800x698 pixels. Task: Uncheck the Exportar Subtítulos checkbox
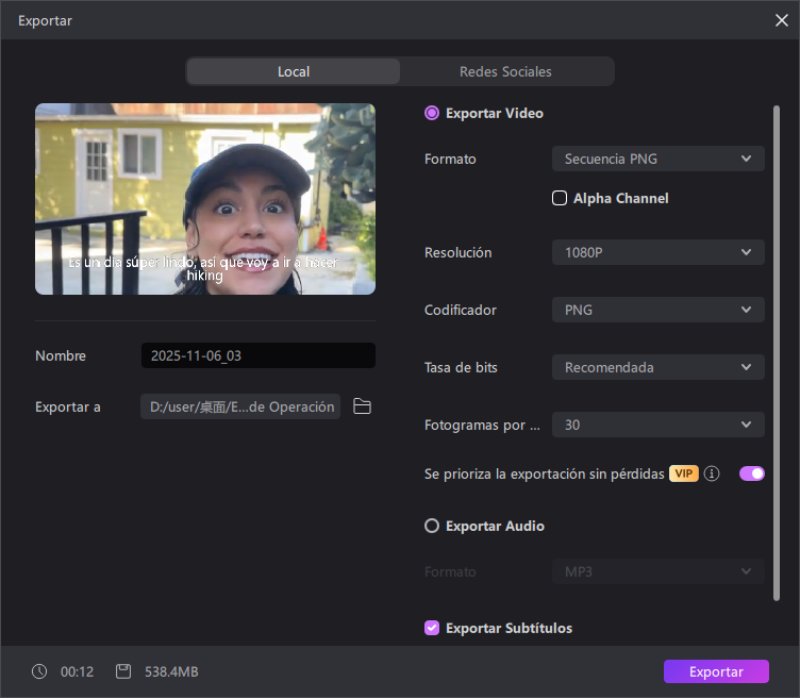tap(432, 628)
